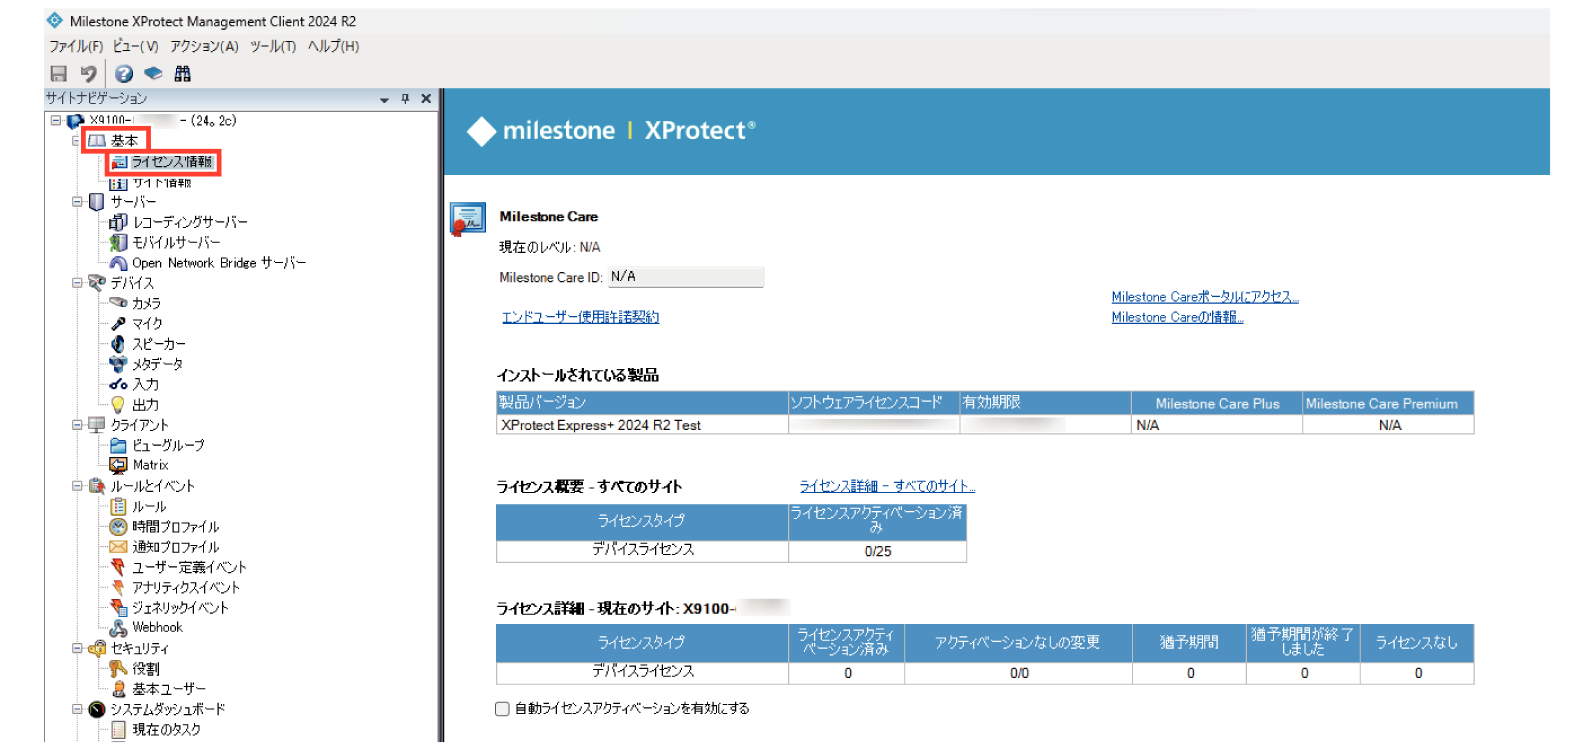1594x753 pixels.
Task: Select the Matrix icon
Action: [118, 465]
